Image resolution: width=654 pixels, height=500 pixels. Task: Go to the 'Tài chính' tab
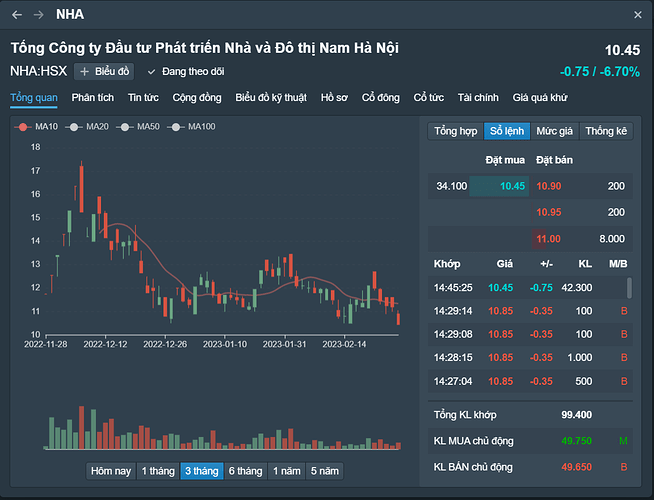coord(478,98)
